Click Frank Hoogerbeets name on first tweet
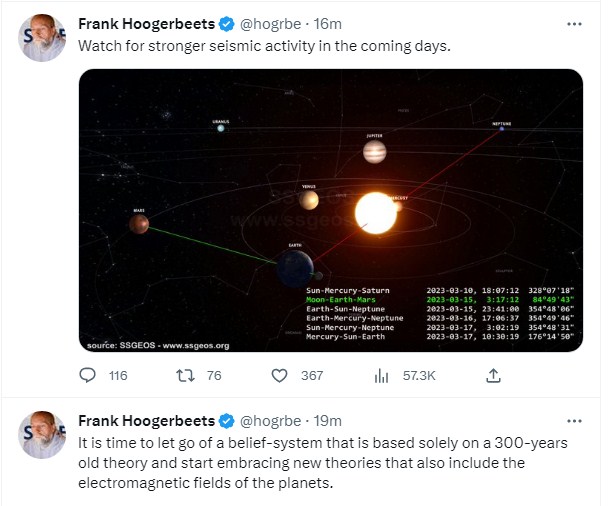This screenshot has width=613, height=506. point(147,23)
